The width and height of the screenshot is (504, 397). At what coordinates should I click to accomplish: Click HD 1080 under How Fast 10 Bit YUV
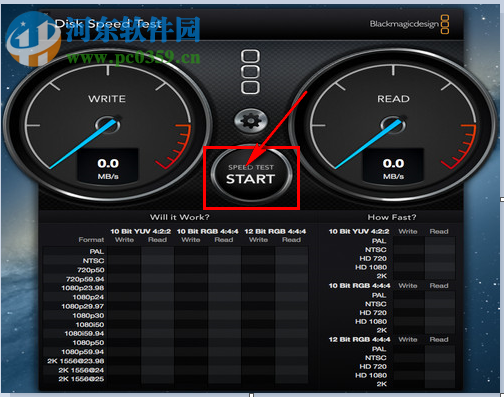pos(371,267)
